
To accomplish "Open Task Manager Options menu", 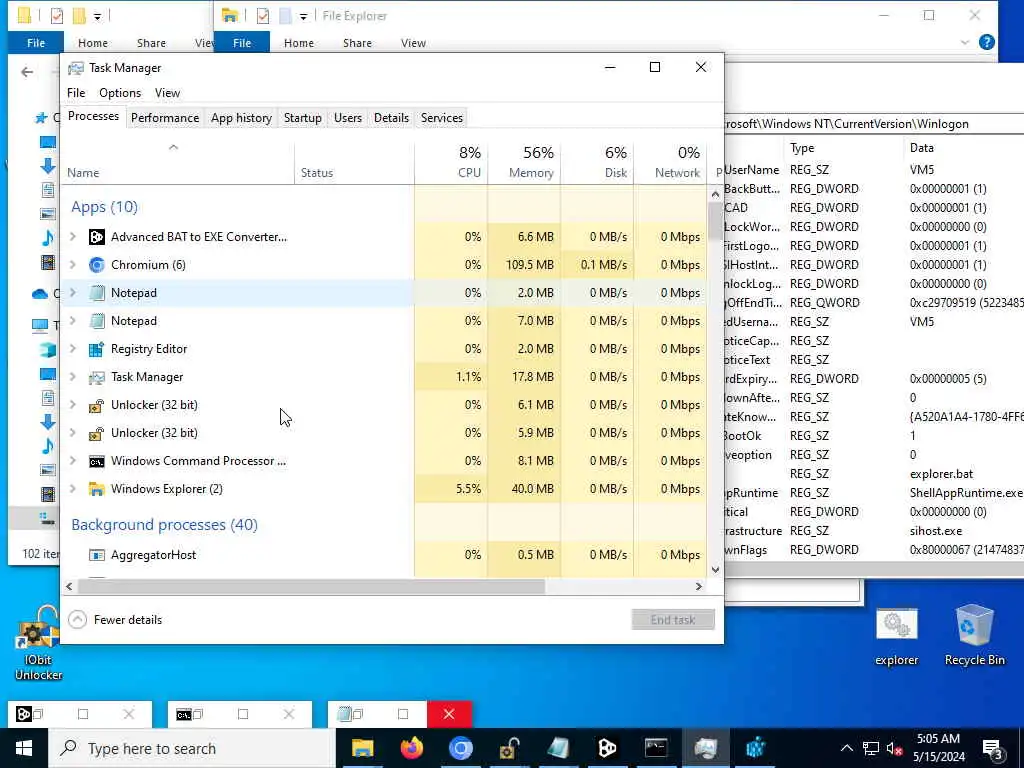I will pos(120,93).
